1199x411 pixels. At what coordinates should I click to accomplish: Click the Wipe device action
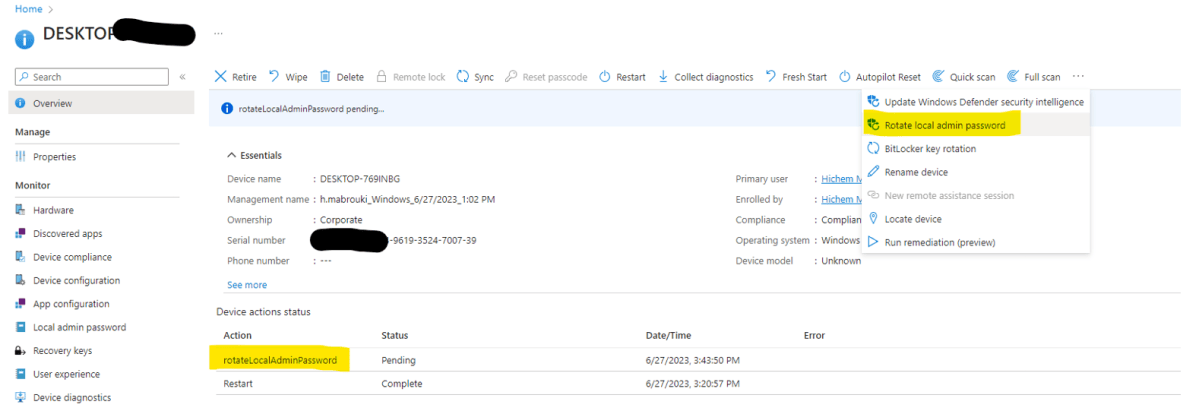pyautogui.click(x=288, y=77)
